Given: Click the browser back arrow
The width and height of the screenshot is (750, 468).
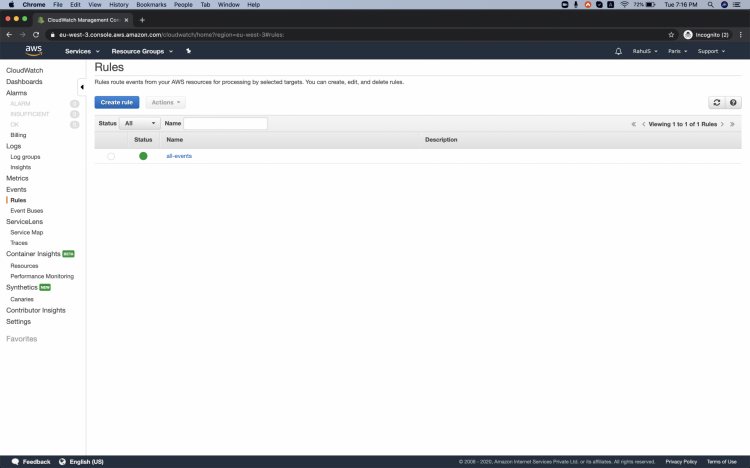Looking at the screenshot, I should point(9,34).
